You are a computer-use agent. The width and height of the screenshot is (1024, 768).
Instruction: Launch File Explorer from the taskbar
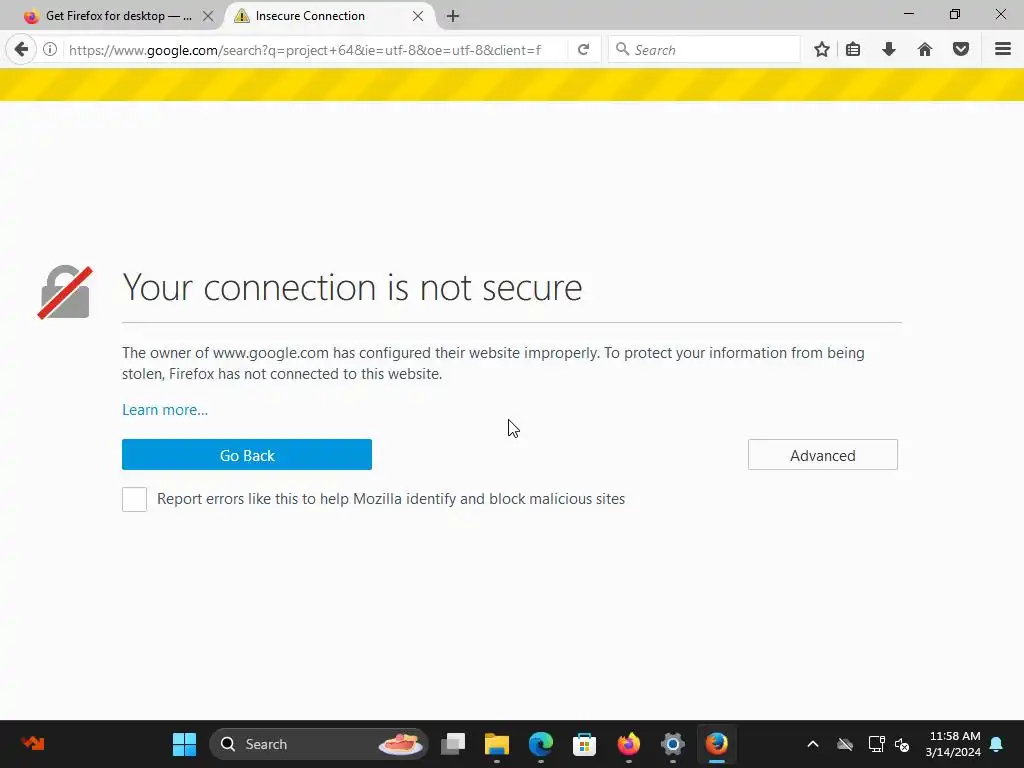[x=496, y=744]
